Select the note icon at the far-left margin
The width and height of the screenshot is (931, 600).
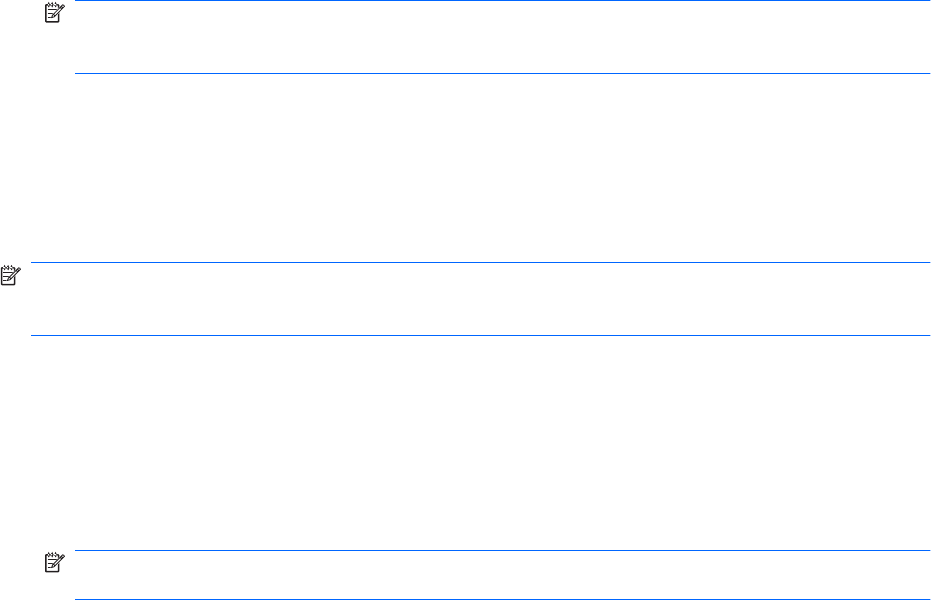click(x=11, y=275)
